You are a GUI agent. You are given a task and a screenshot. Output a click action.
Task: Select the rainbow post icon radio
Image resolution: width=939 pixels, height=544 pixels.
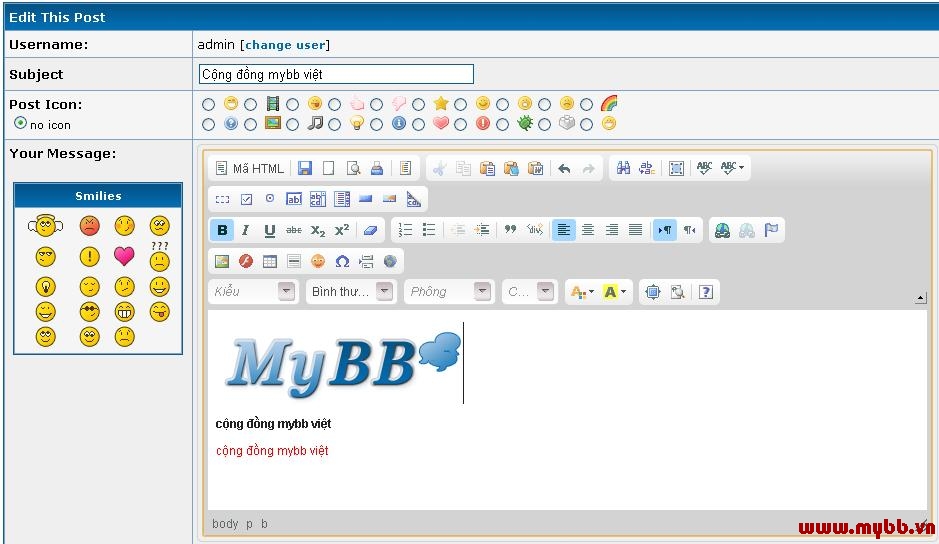(x=586, y=105)
